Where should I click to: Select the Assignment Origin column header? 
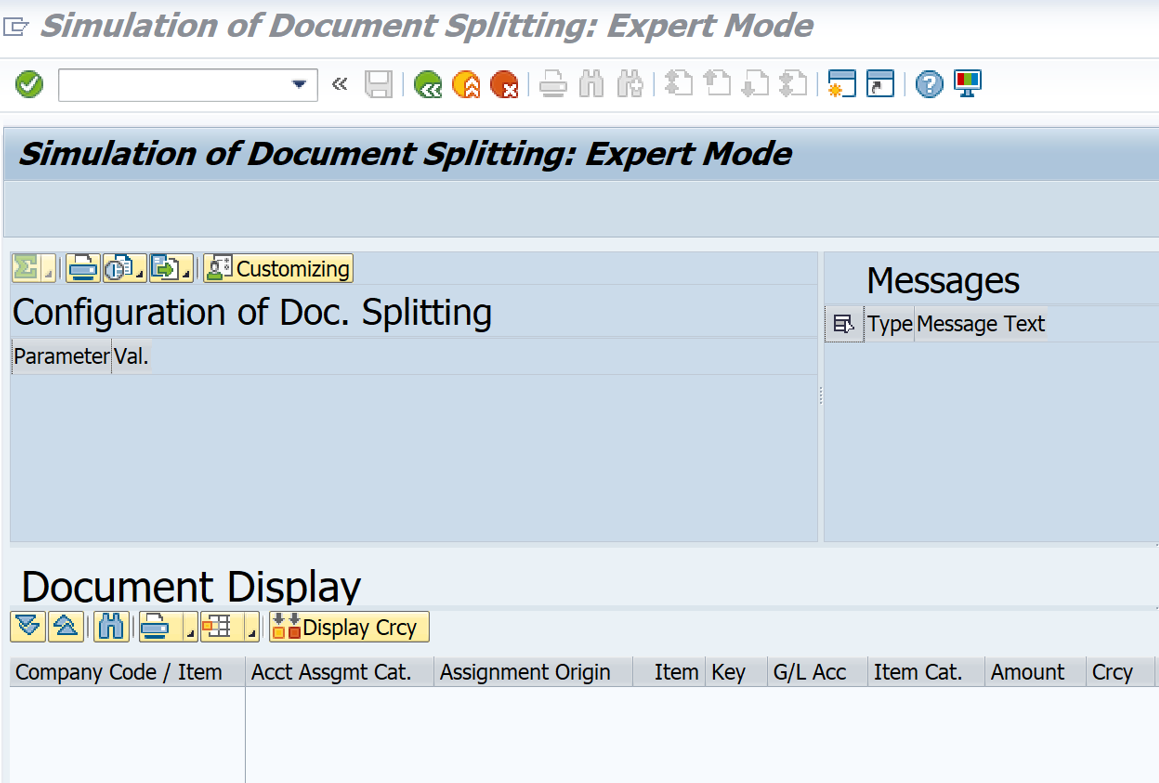tap(533, 672)
